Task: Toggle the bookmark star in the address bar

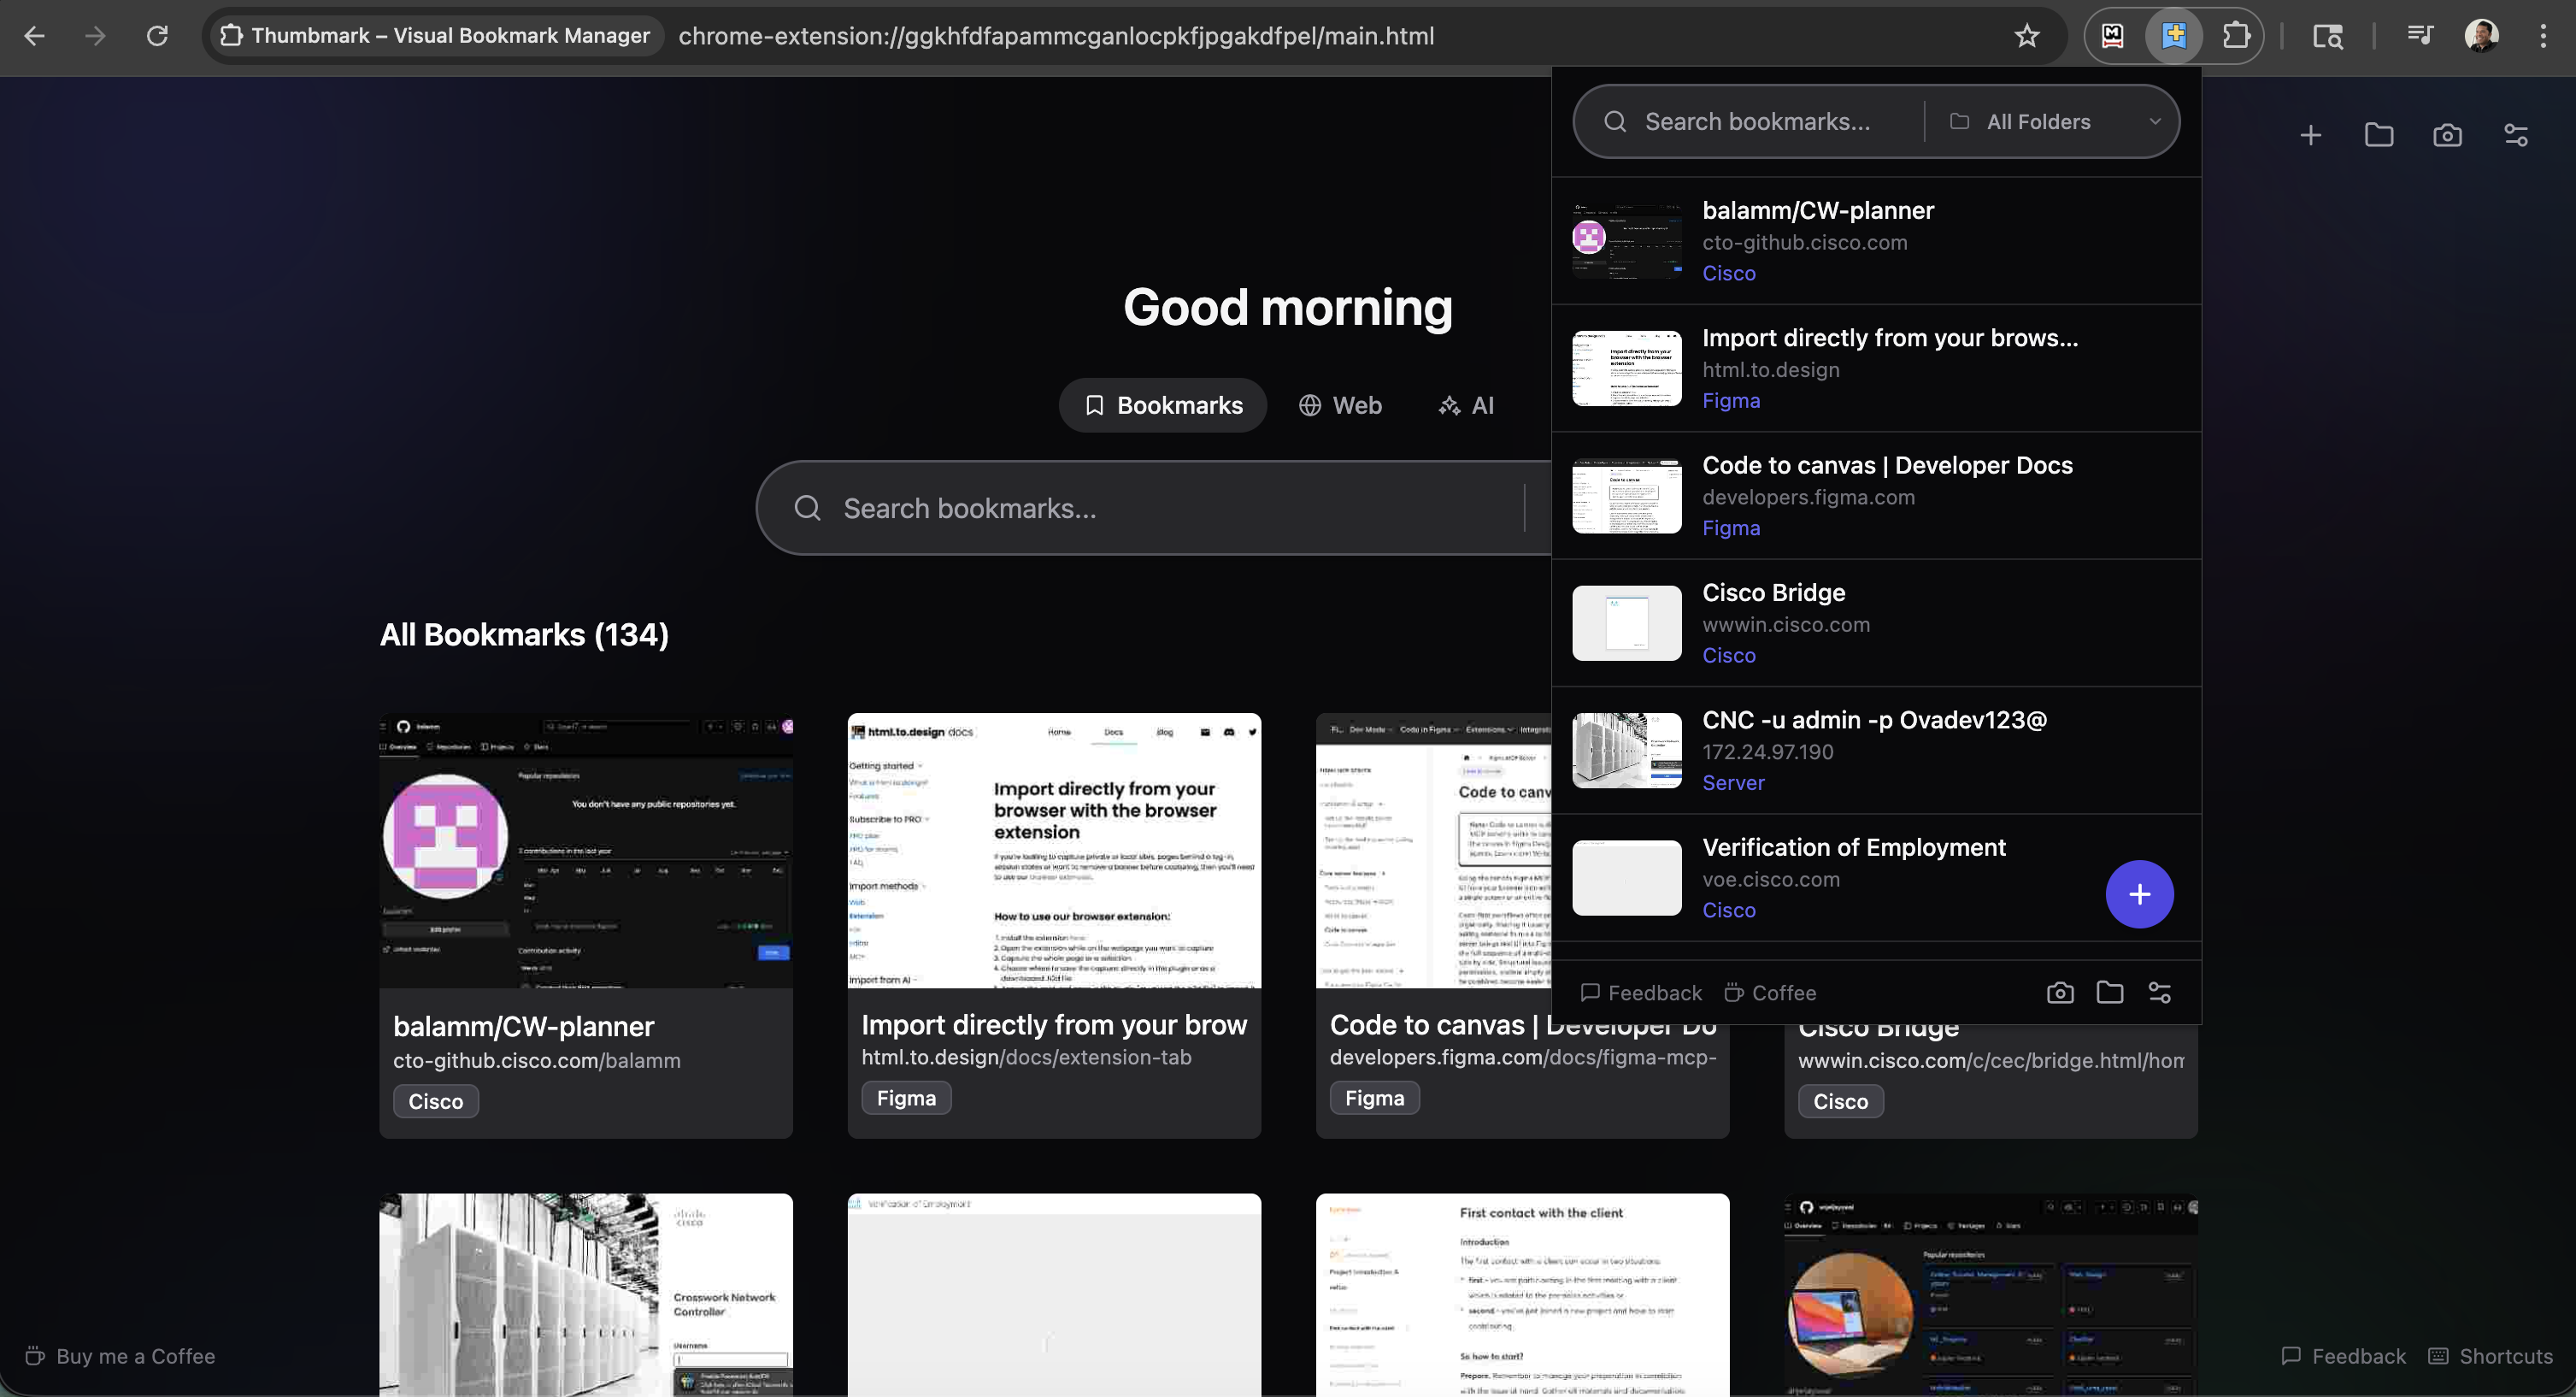Action: pyautogui.click(x=2026, y=36)
